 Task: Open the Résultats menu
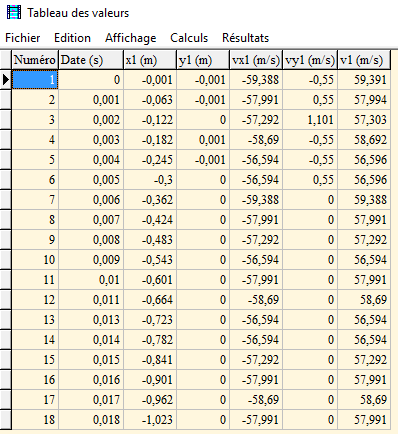click(x=245, y=38)
